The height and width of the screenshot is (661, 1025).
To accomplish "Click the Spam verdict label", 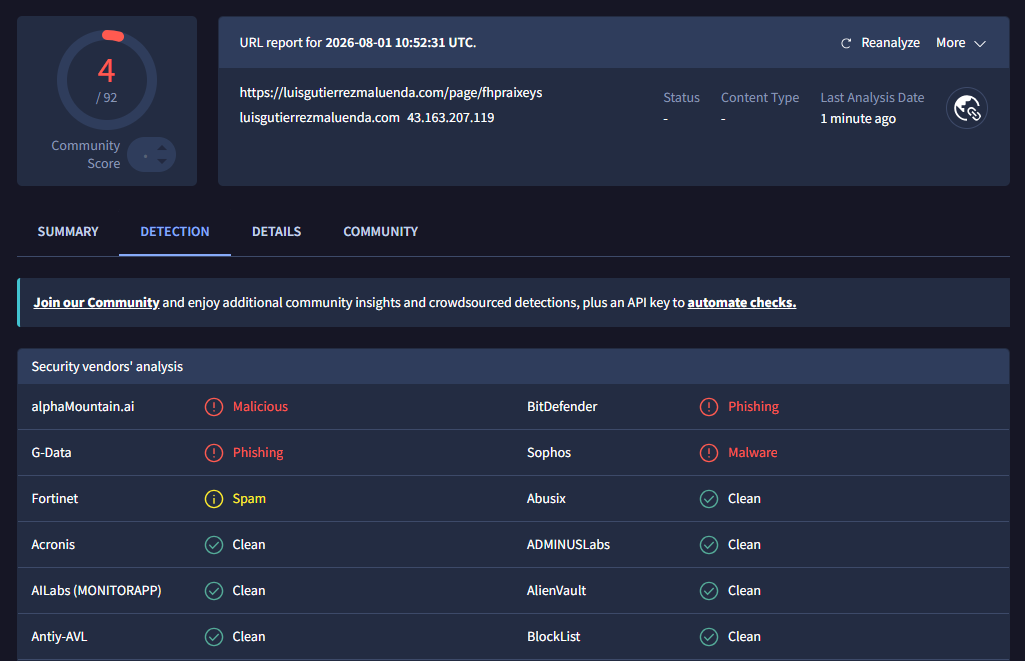I will (249, 499).
